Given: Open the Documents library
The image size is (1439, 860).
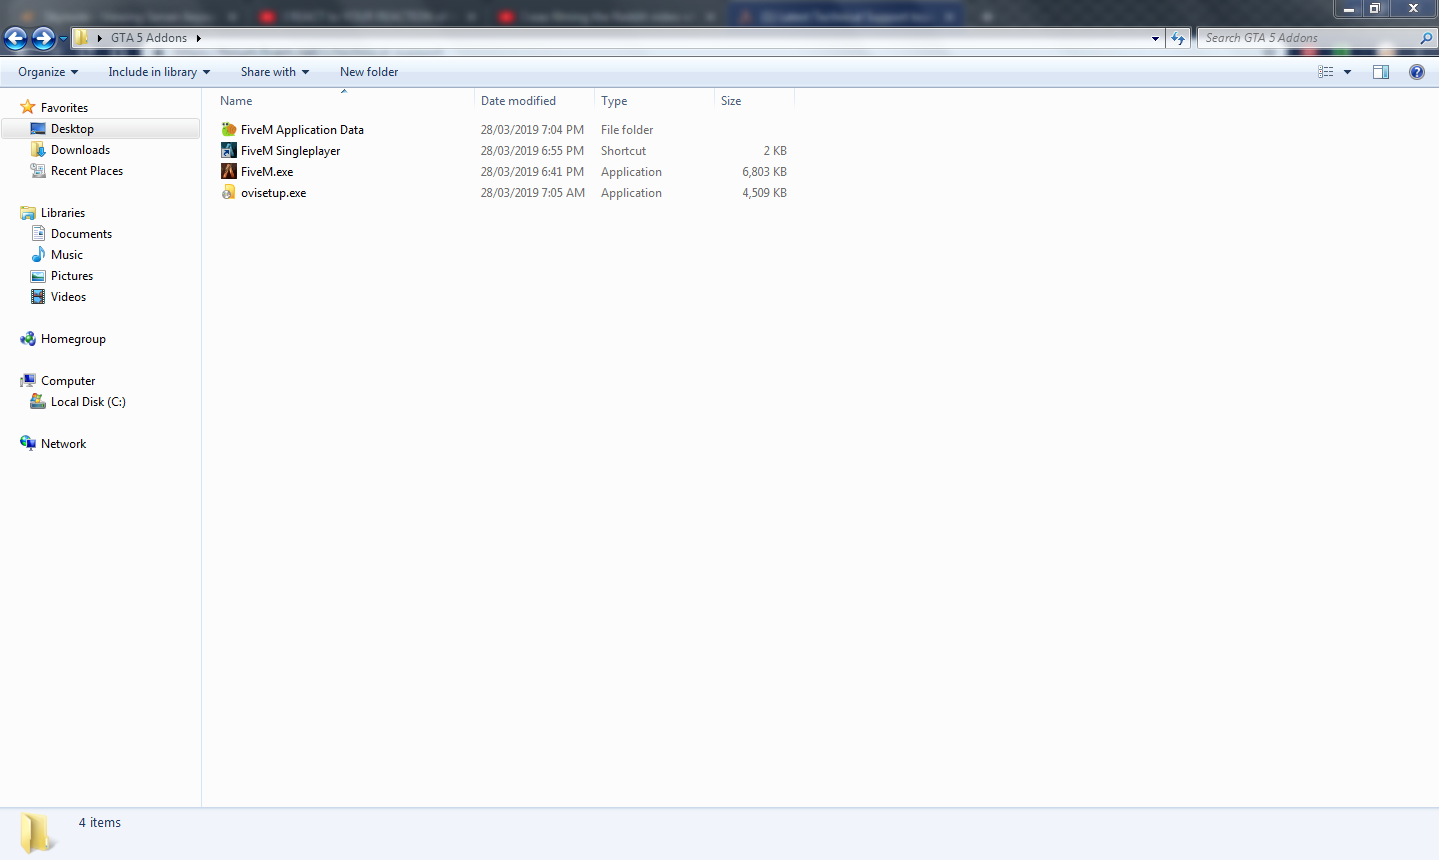Looking at the screenshot, I should click(81, 234).
